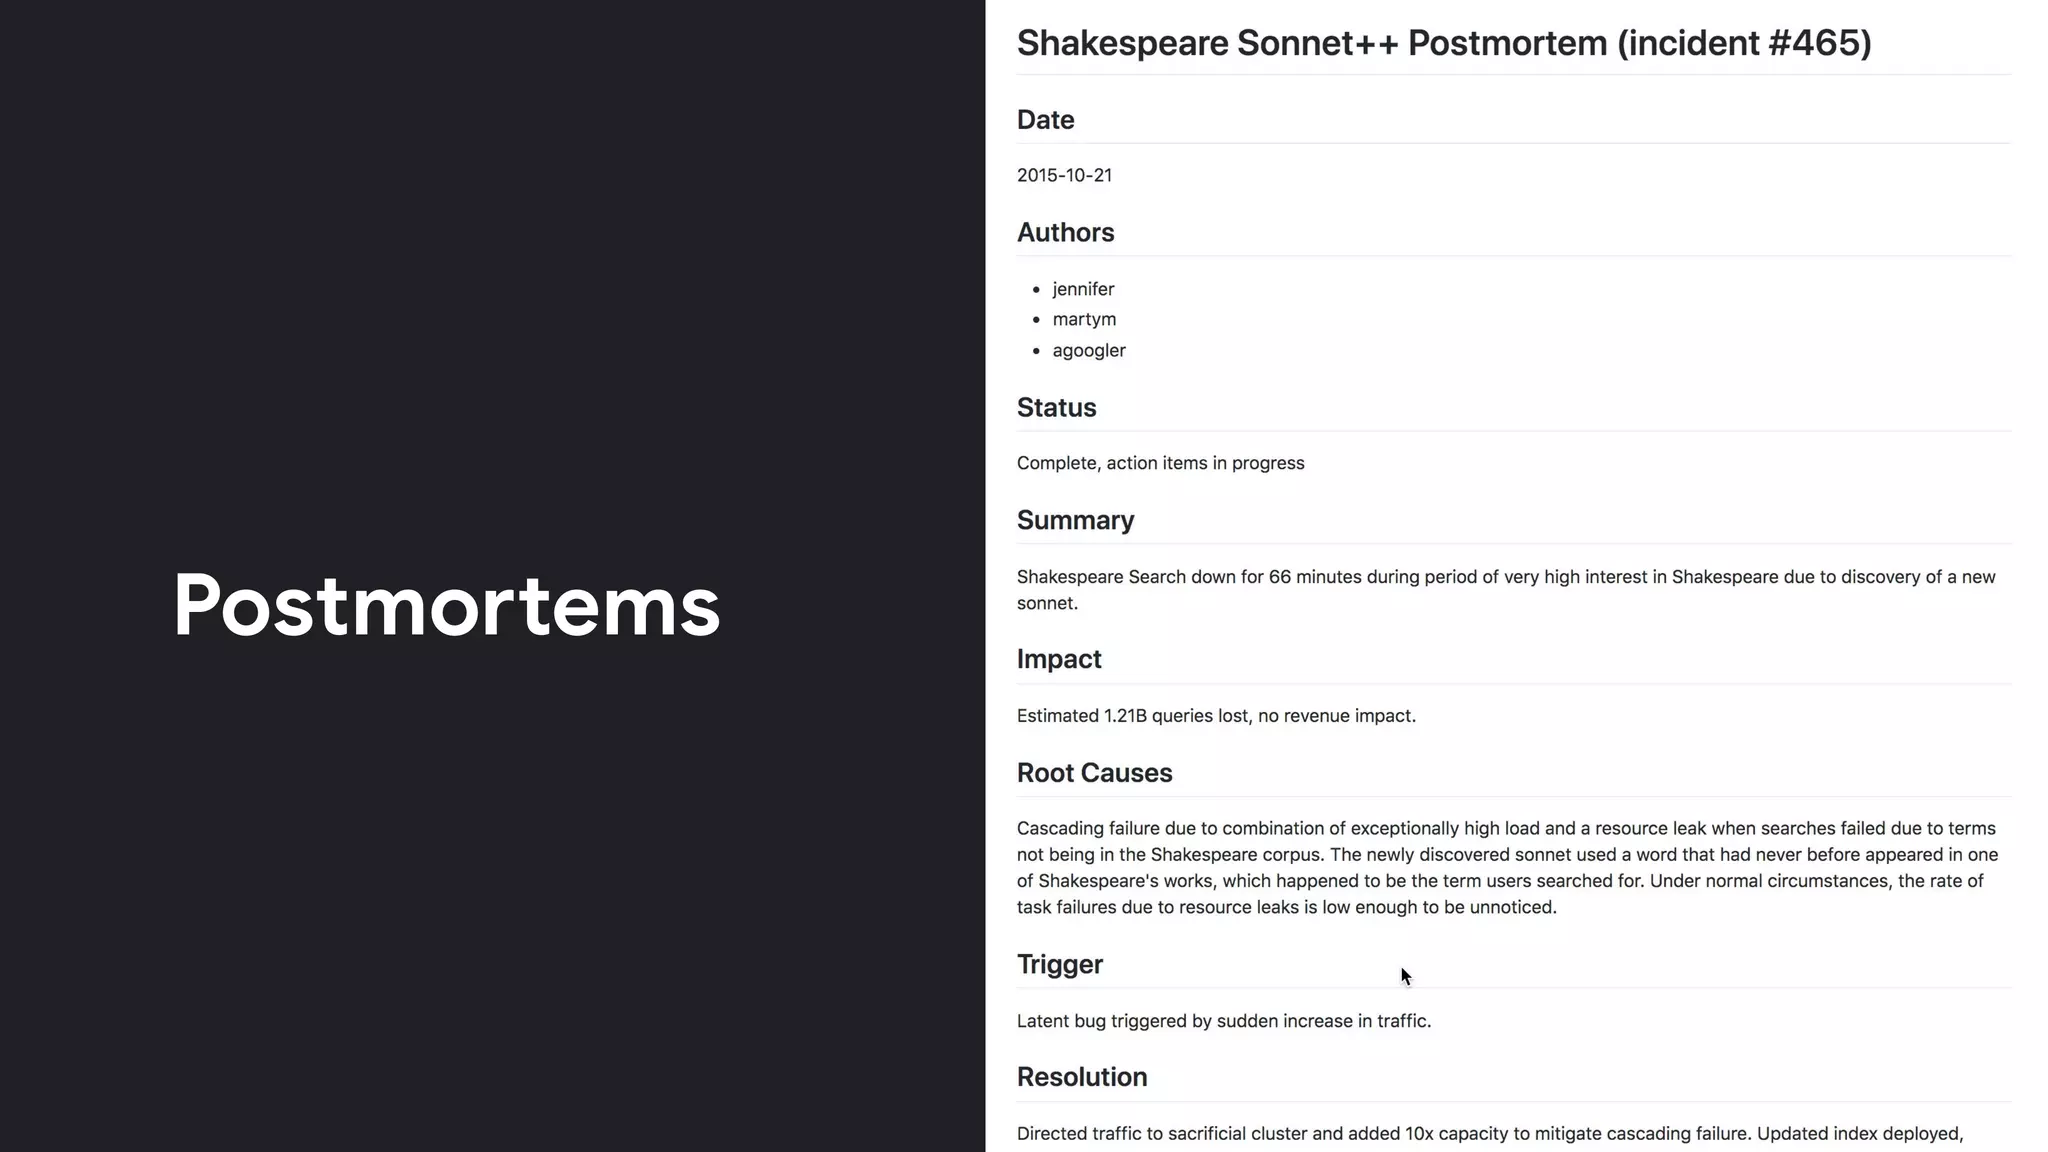Click the date value 2015-10-21
Image resolution: width=2048 pixels, height=1152 pixels.
(x=1064, y=176)
